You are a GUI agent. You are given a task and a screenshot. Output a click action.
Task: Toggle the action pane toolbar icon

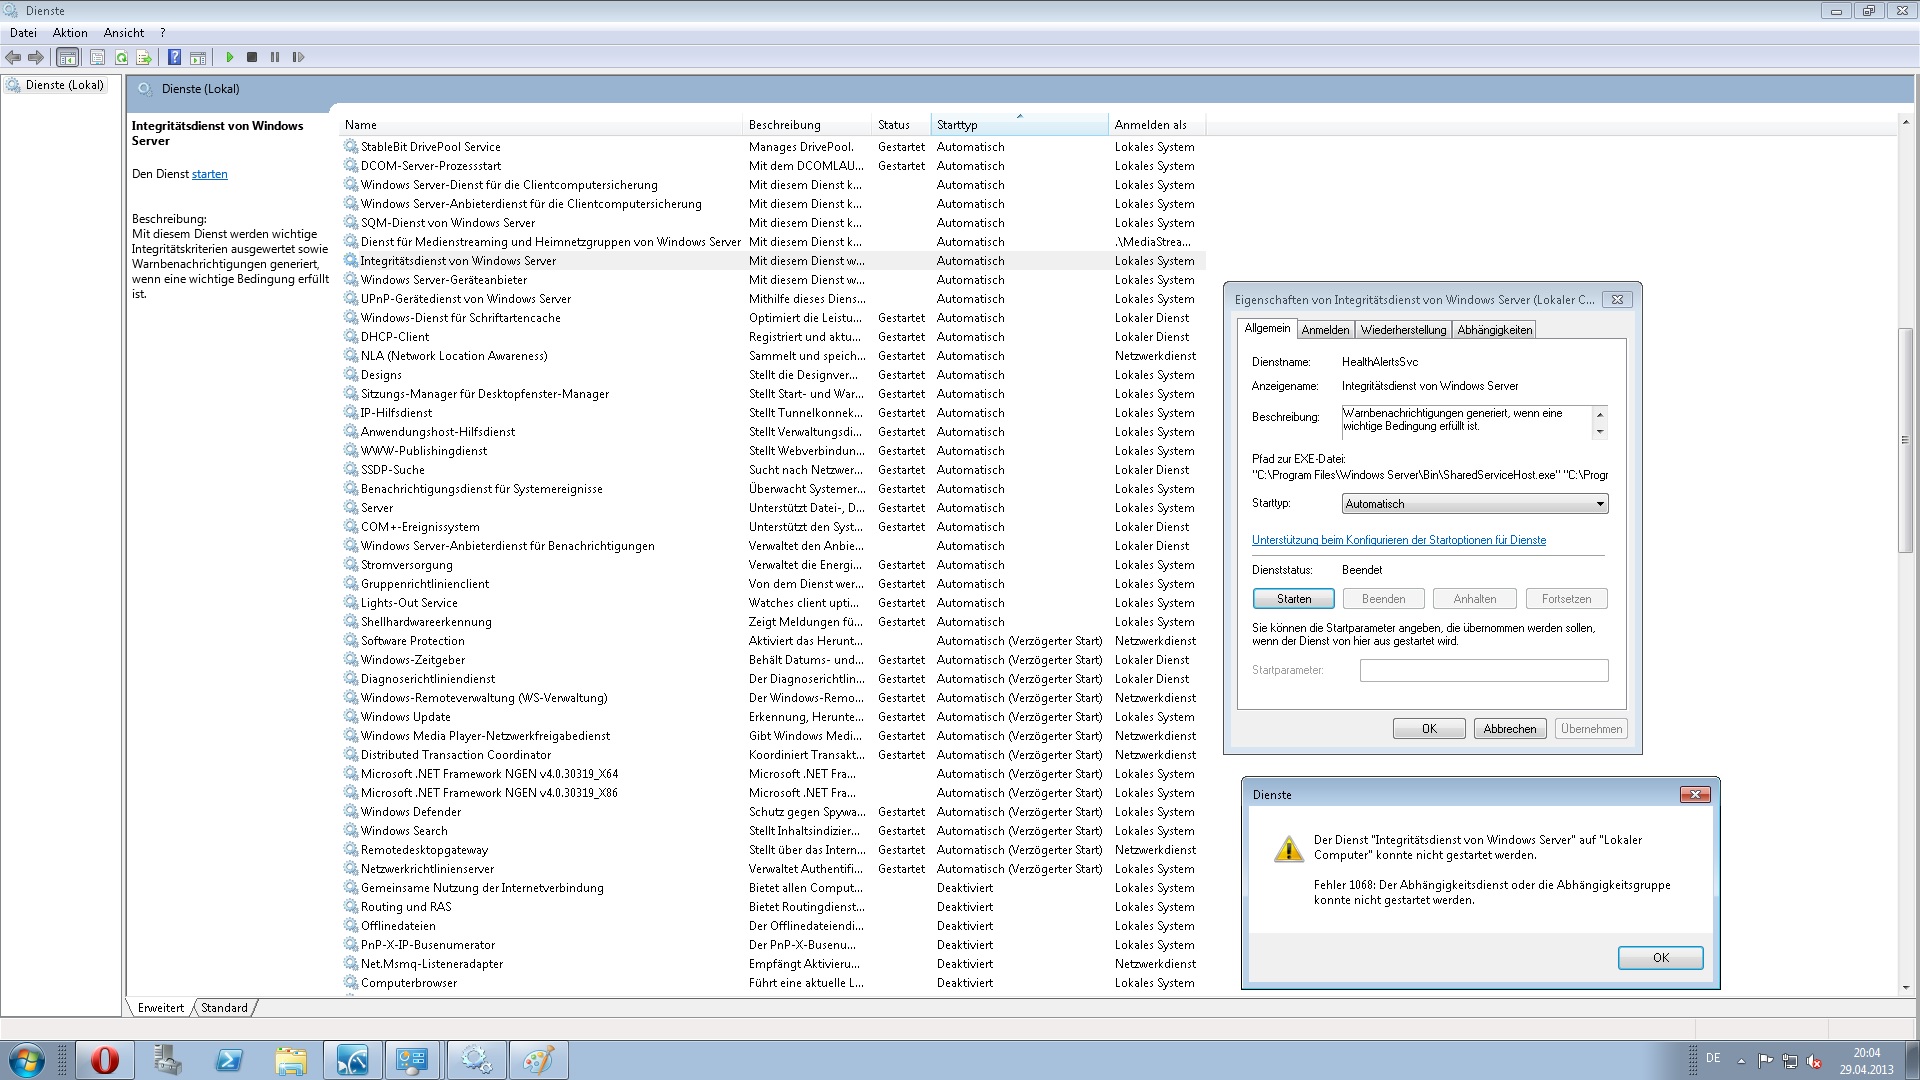[198, 57]
